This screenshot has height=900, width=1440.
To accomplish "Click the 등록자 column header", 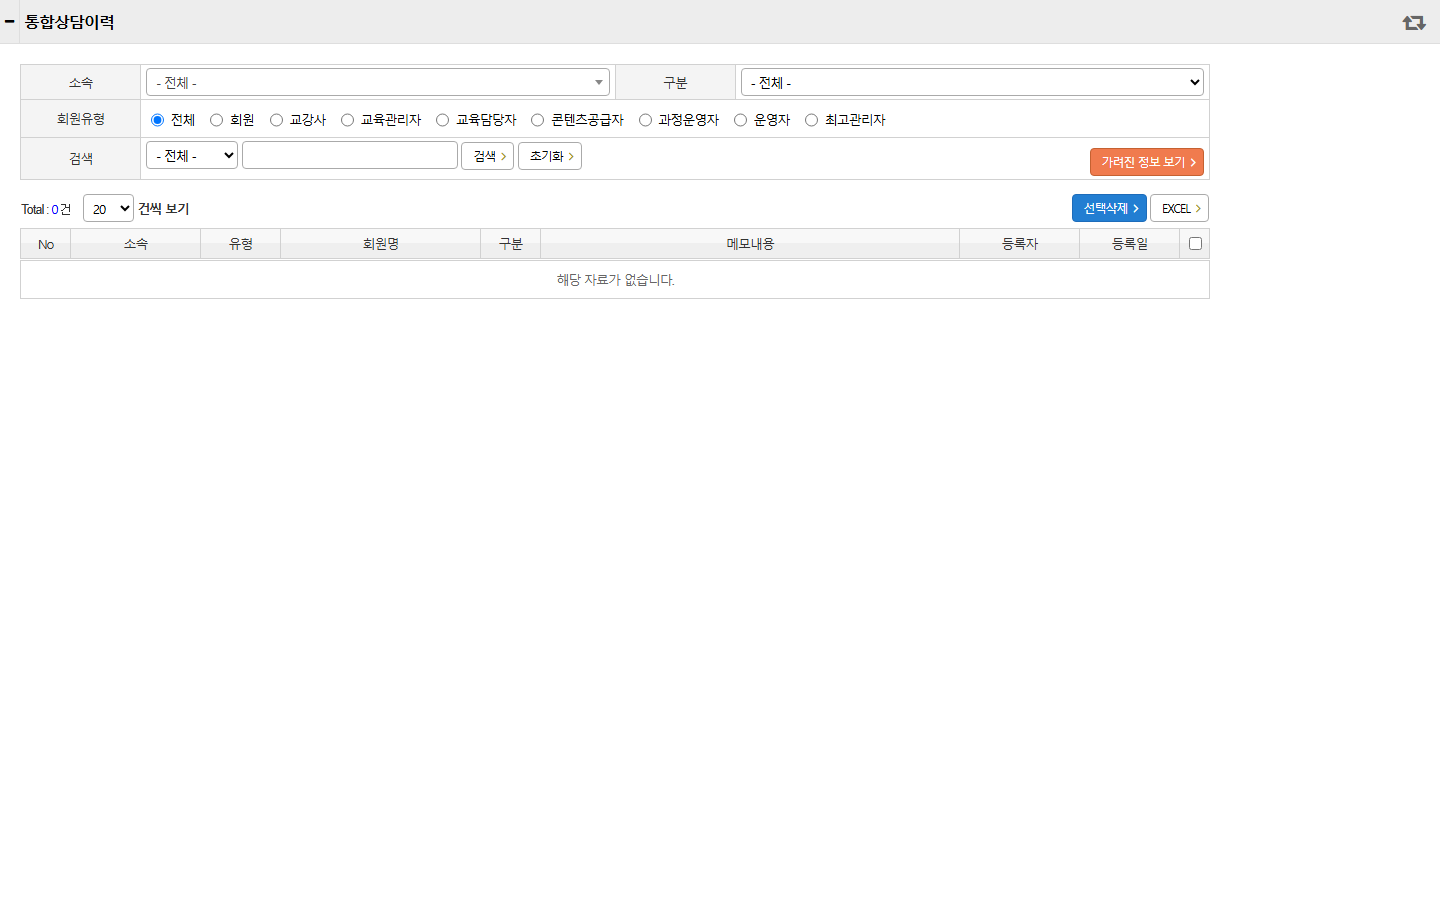I will coord(1020,244).
